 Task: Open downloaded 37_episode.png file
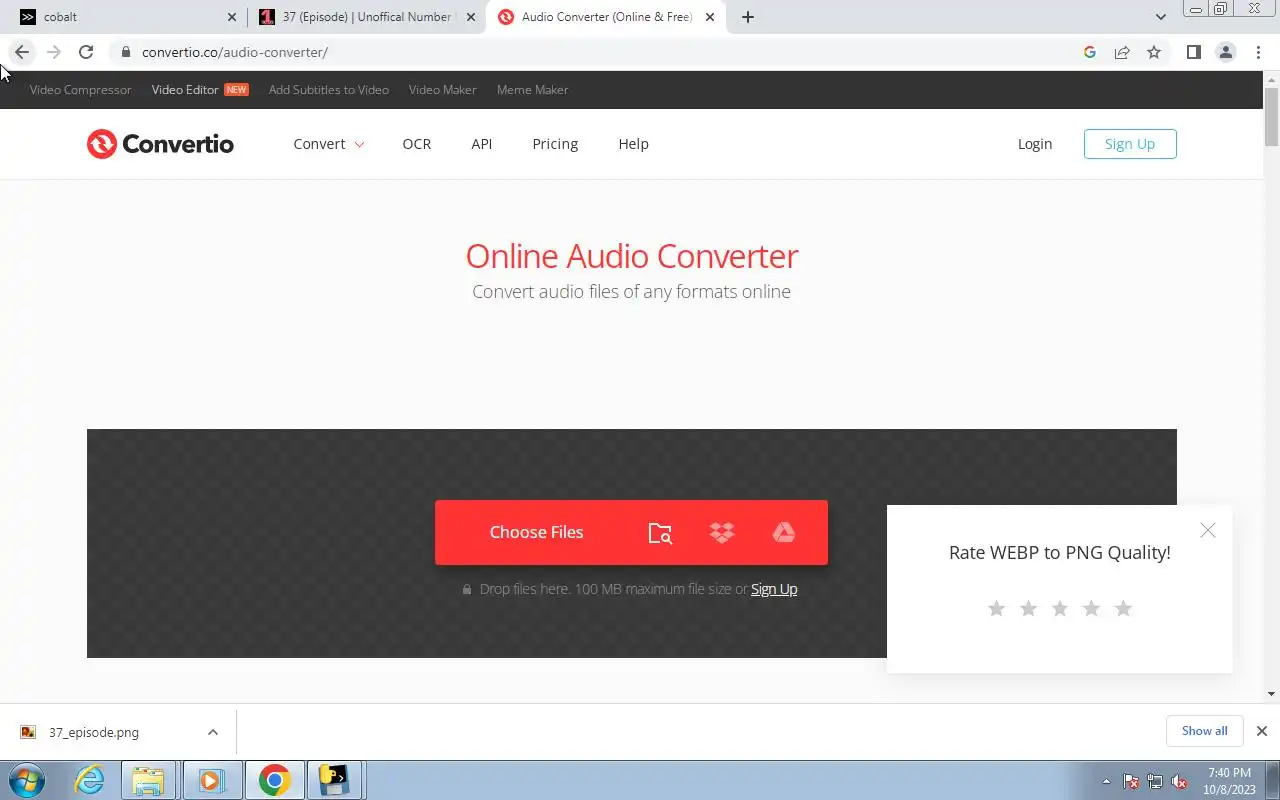pyautogui.click(x=94, y=732)
